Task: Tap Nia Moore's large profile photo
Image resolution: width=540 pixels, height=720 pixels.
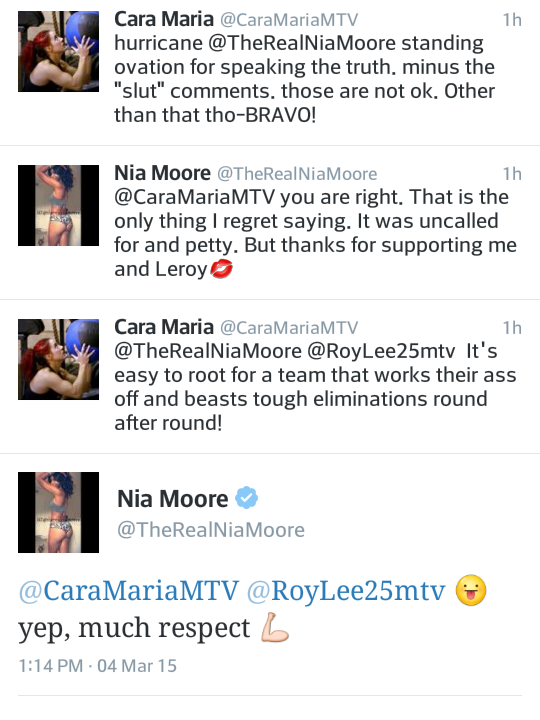Action: tap(58, 512)
